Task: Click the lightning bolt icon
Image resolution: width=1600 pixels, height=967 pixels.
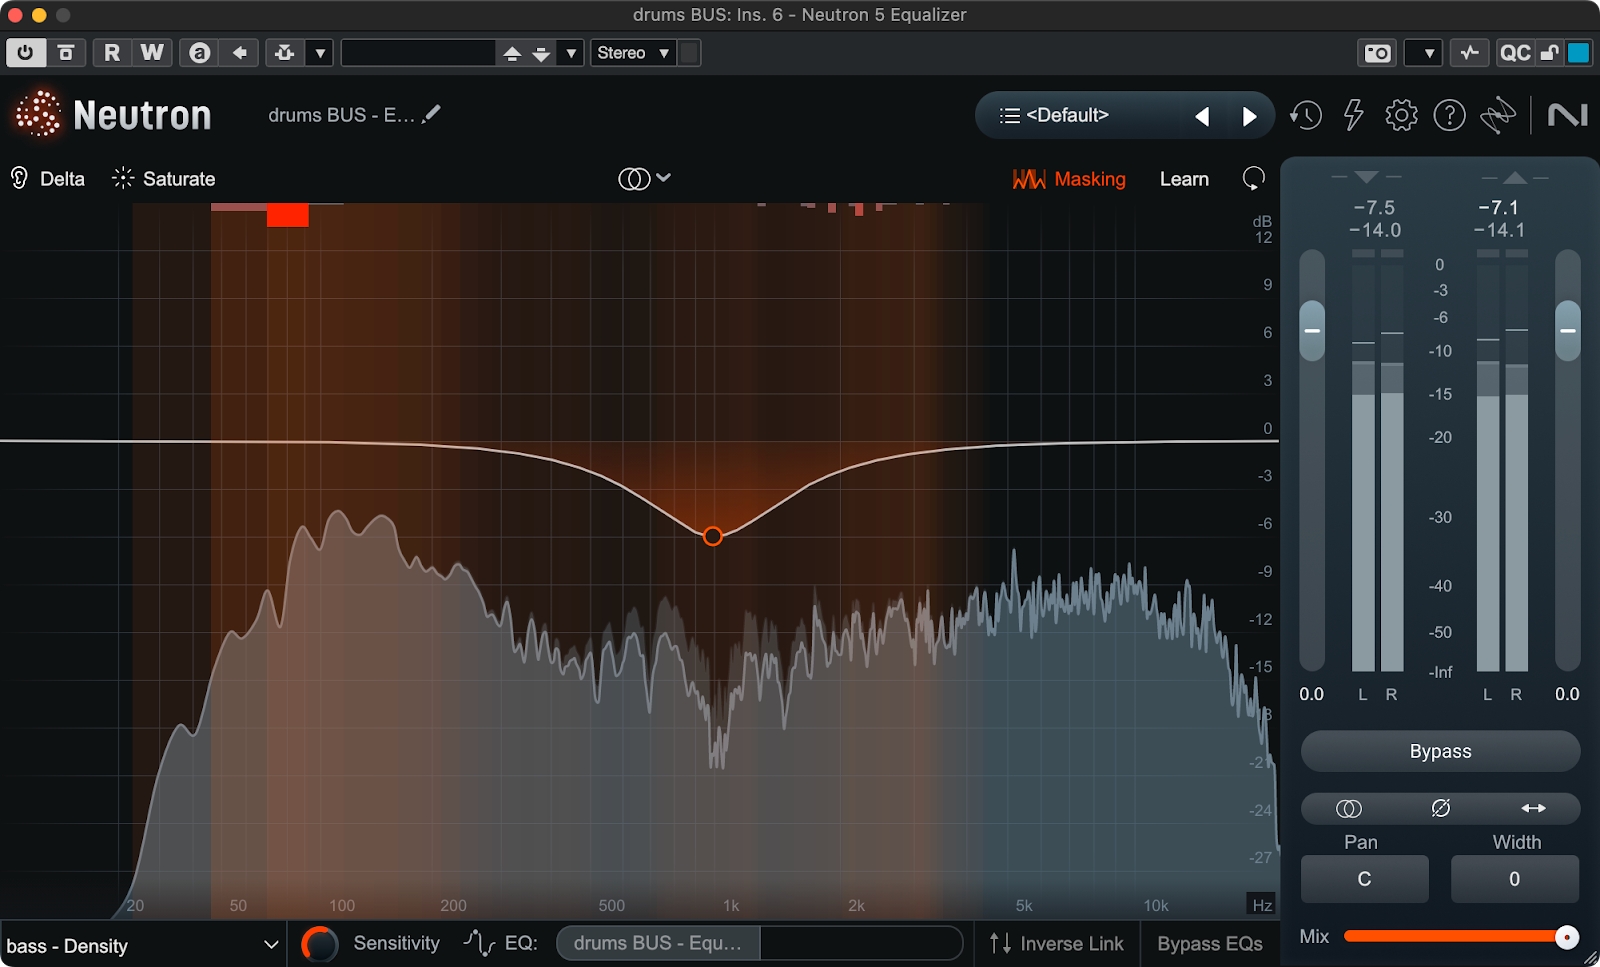Action: pos(1353,116)
